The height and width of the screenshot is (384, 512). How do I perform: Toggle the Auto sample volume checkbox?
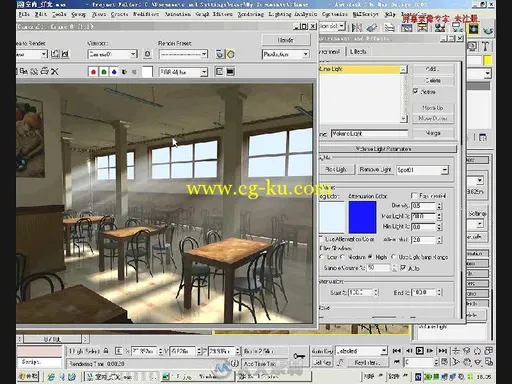403,268
